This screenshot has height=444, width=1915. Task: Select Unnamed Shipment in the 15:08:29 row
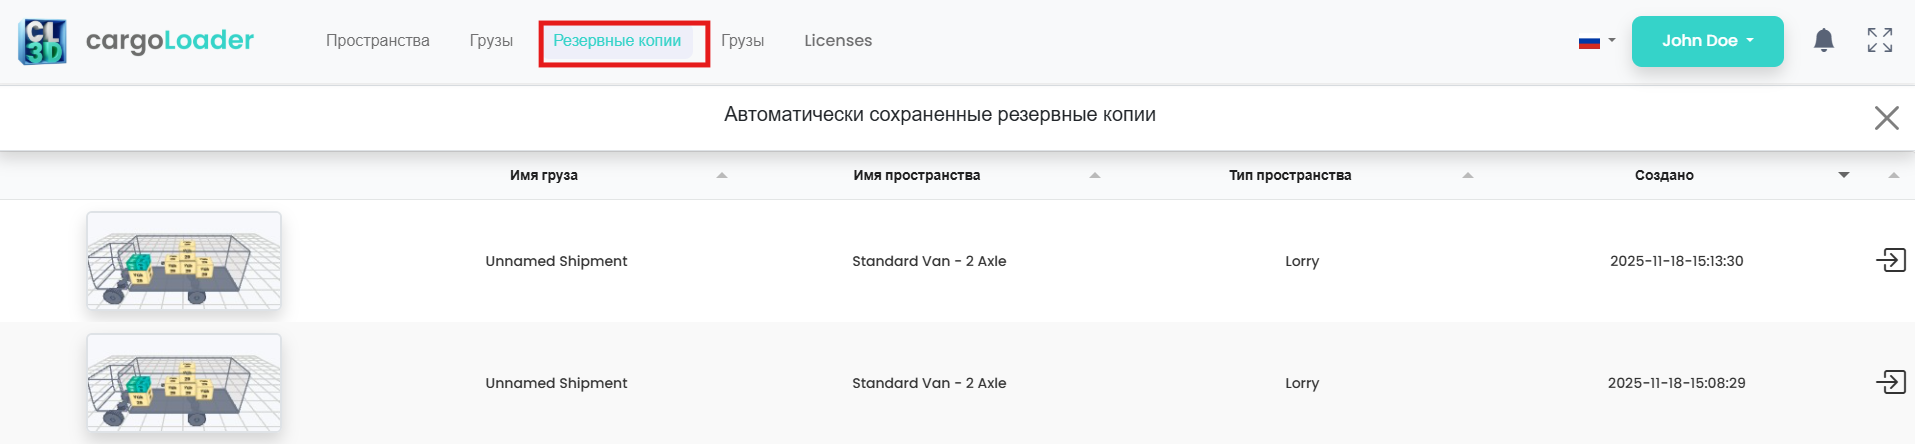coord(556,383)
